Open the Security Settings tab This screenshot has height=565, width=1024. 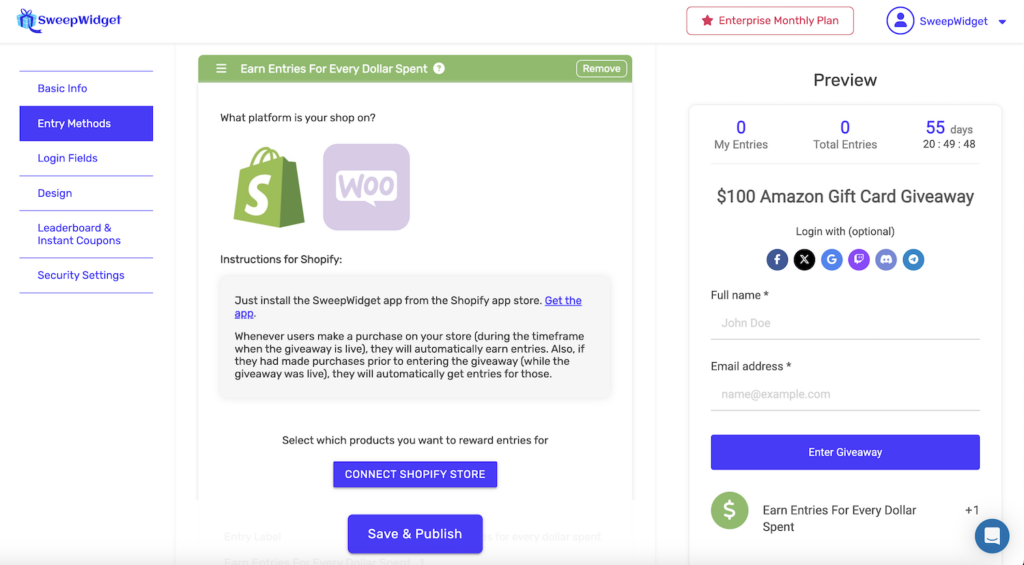(x=81, y=275)
